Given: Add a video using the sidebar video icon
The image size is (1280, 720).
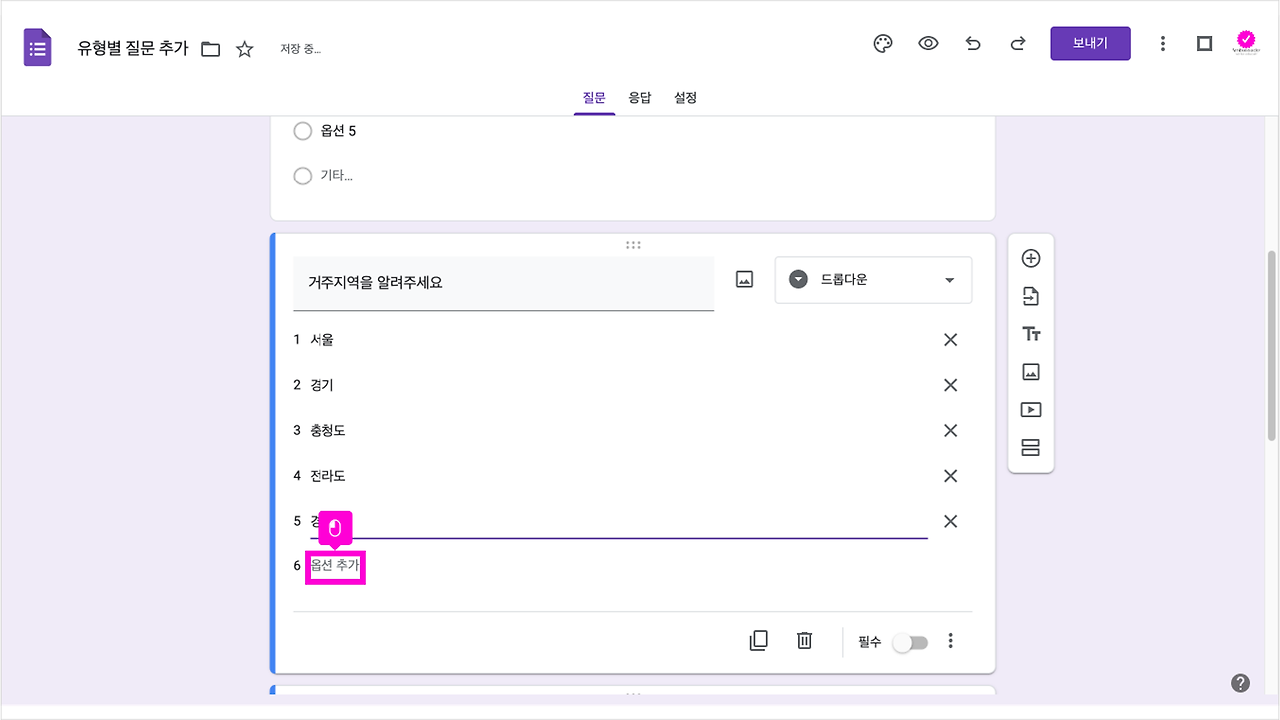Looking at the screenshot, I should tap(1030, 409).
